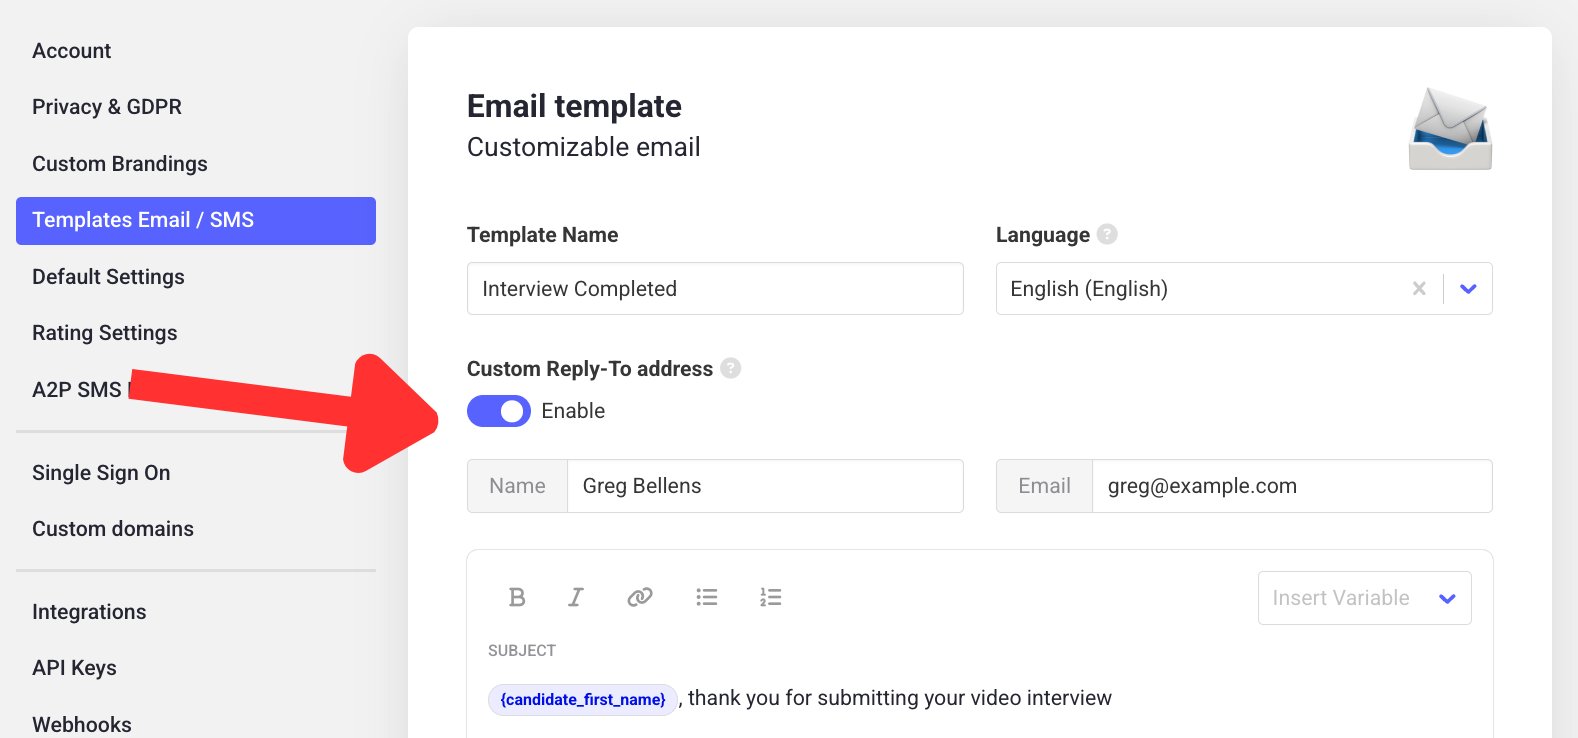Click the Template Name field
The width and height of the screenshot is (1578, 738).
point(715,289)
